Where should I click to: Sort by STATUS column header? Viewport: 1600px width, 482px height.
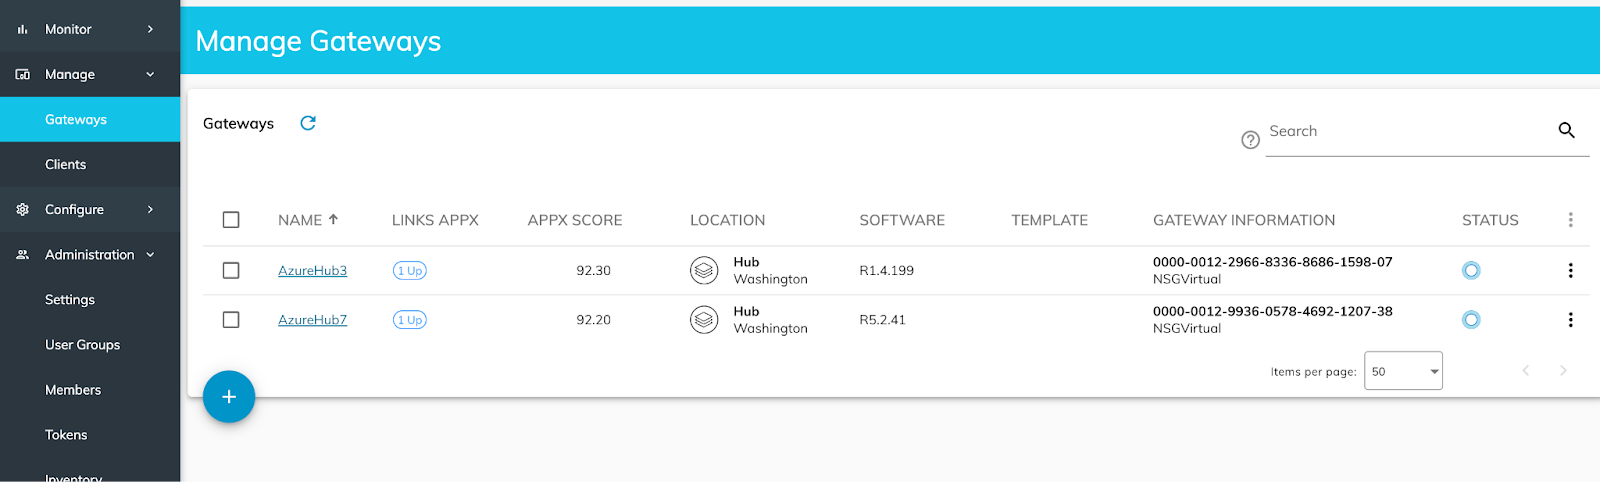click(x=1490, y=220)
